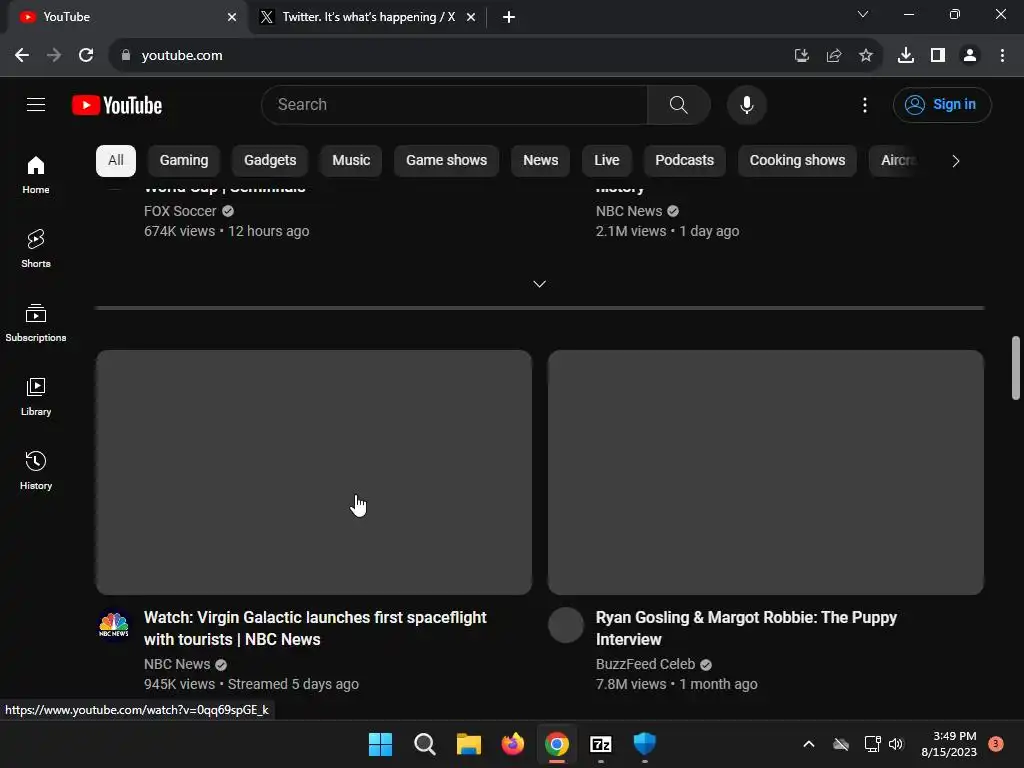View site information lock icon
Image resolution: width=1024 pixels, height=768 pixels.
[x=126, y=56]
